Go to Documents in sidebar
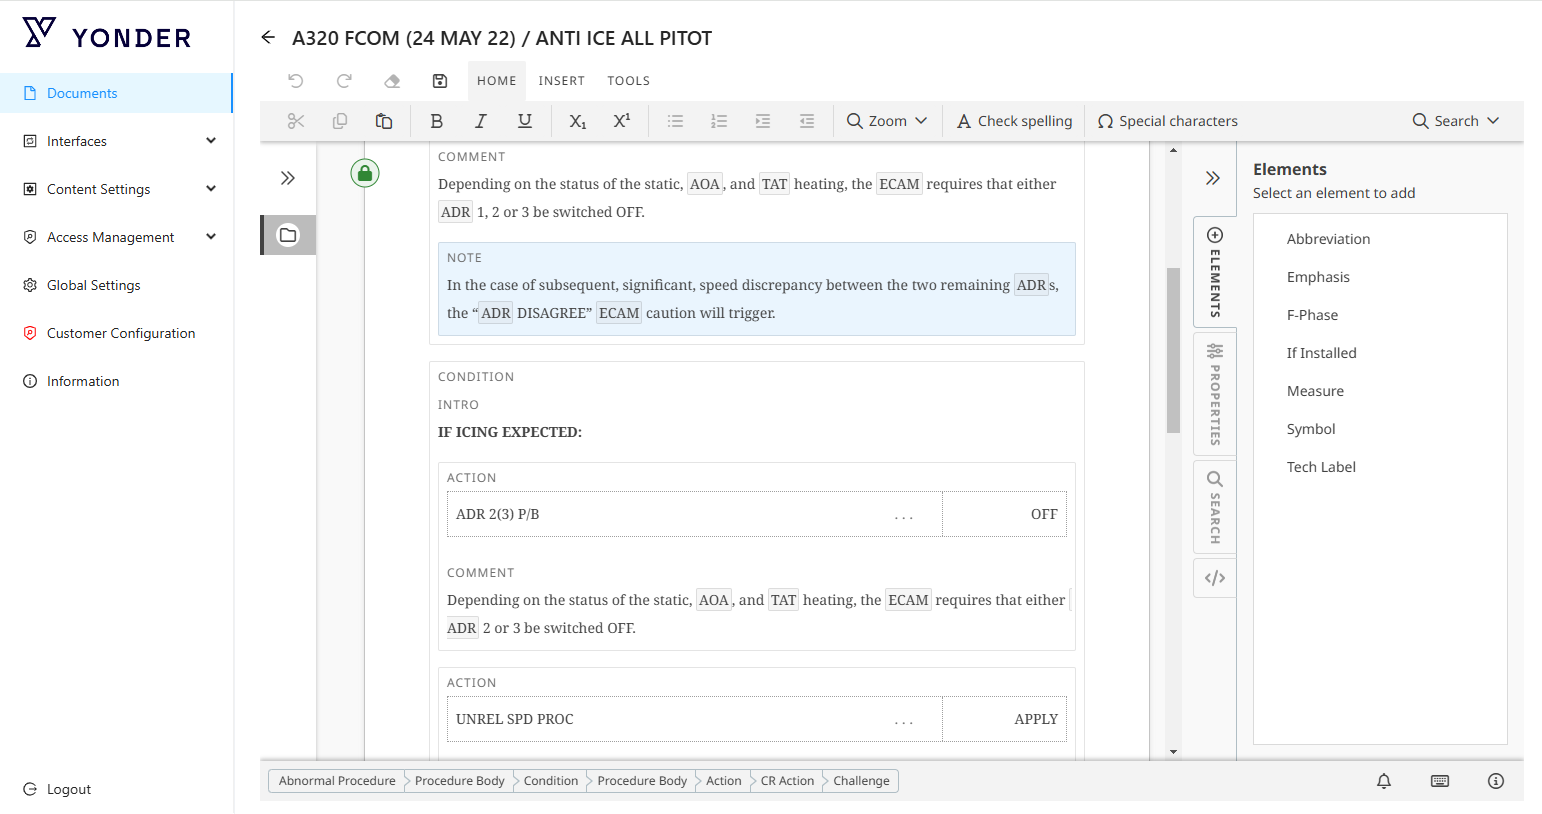1542x814 pixels. click(x=116, y=93)
